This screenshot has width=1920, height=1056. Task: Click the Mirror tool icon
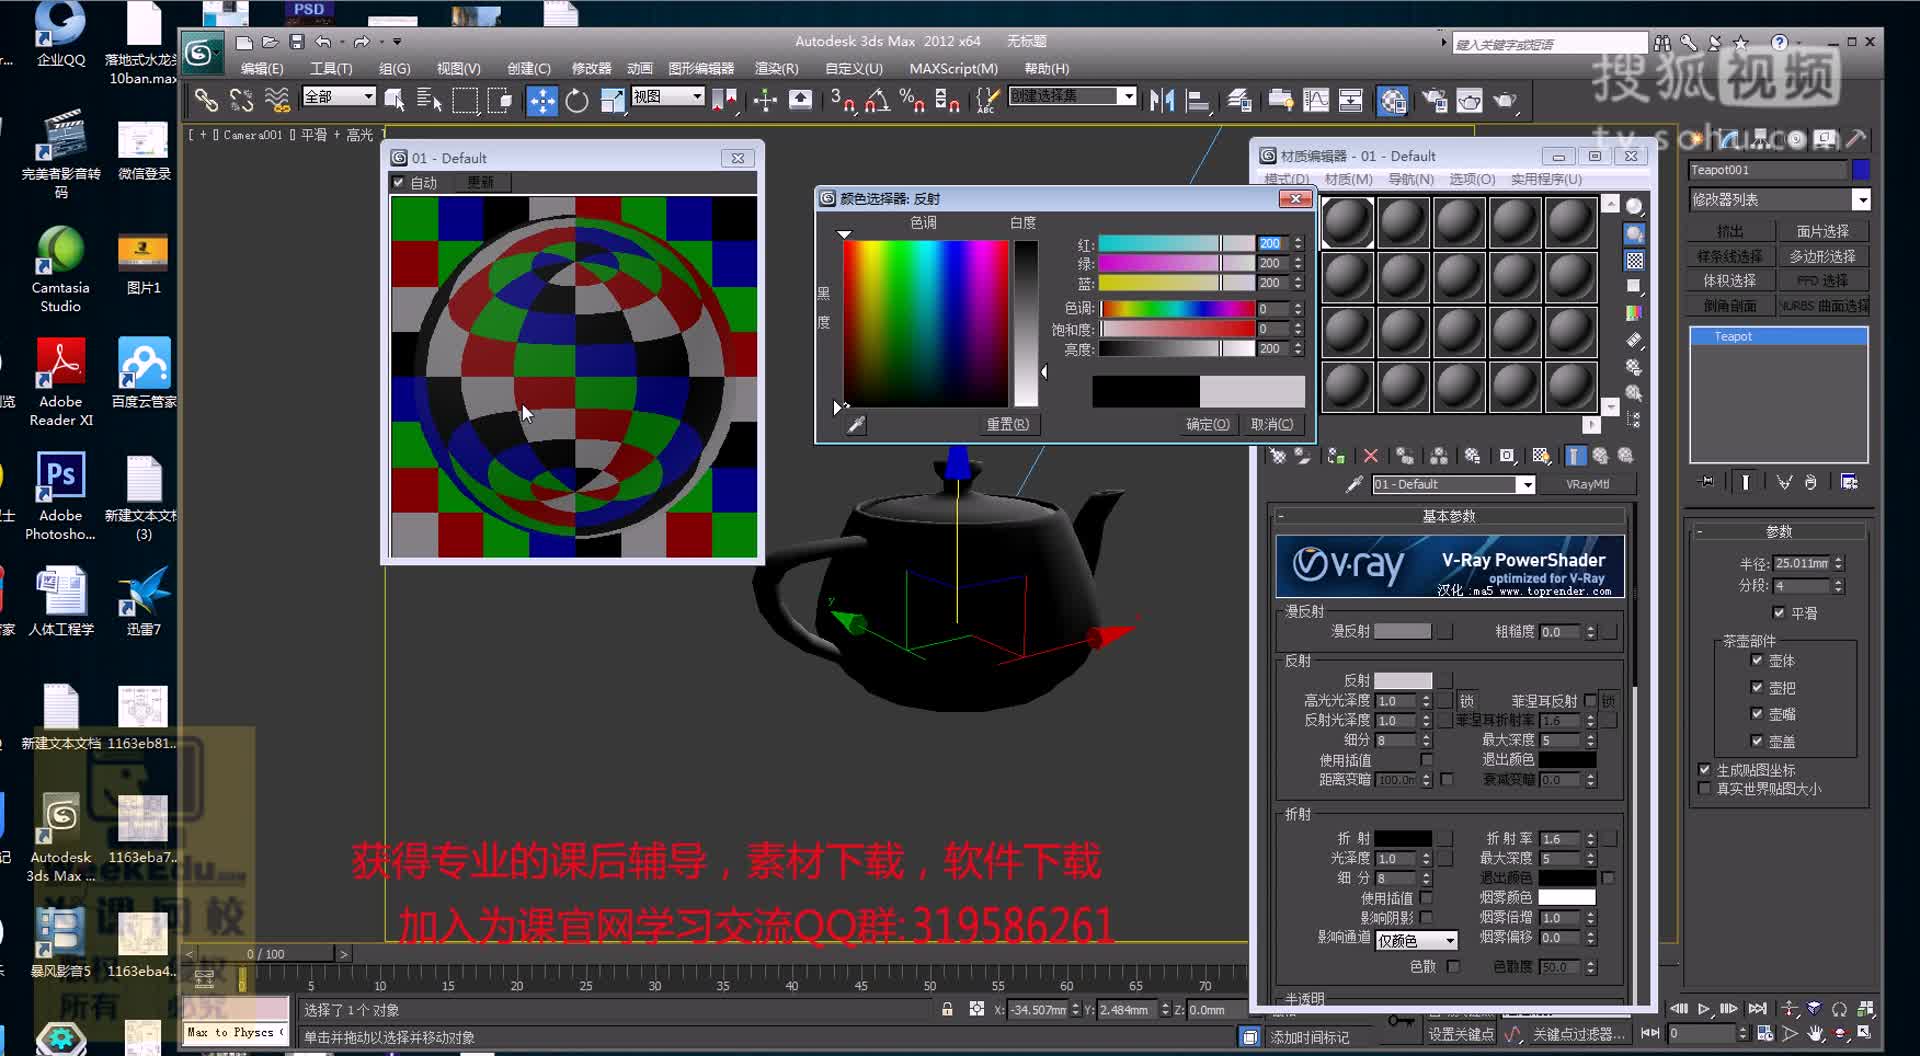pyautogui.click(x=1161, y=99)
